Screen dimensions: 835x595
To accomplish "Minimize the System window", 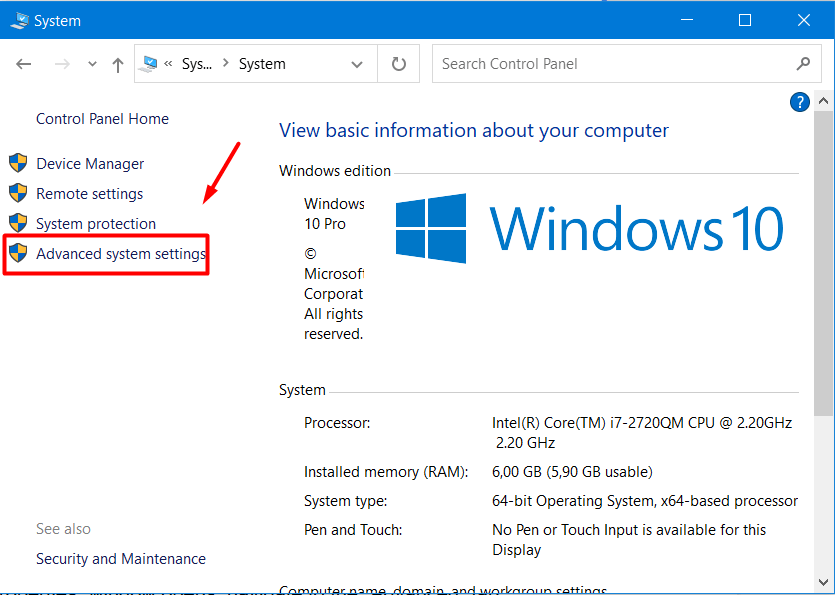I will (x=687, y=20).
